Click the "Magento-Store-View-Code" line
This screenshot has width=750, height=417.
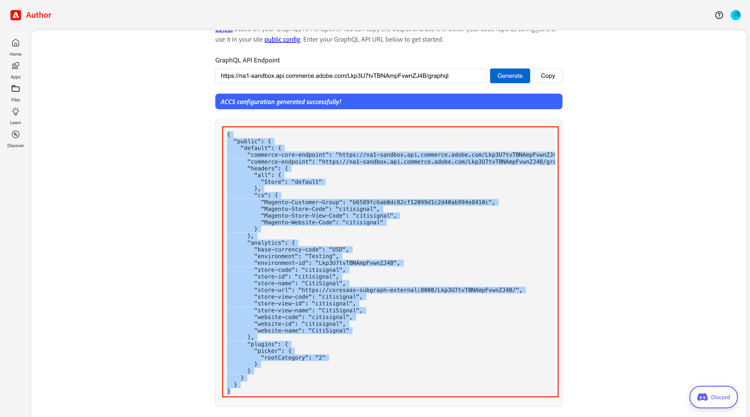click(x=330, y=216)
